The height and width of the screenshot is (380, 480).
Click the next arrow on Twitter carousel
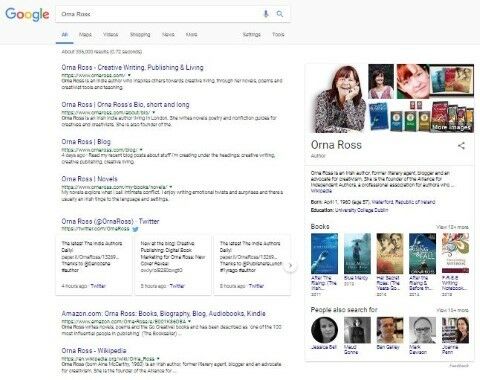tap(290, 266)
